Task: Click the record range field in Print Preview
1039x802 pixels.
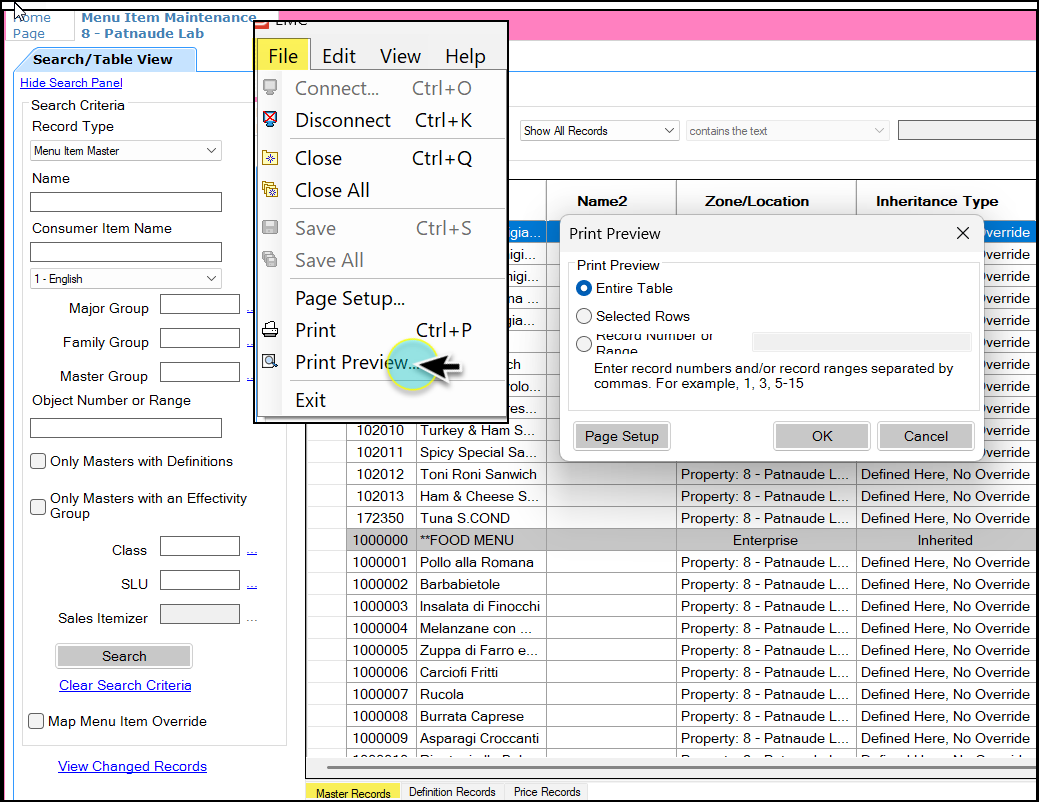Action: pos(861,342)
